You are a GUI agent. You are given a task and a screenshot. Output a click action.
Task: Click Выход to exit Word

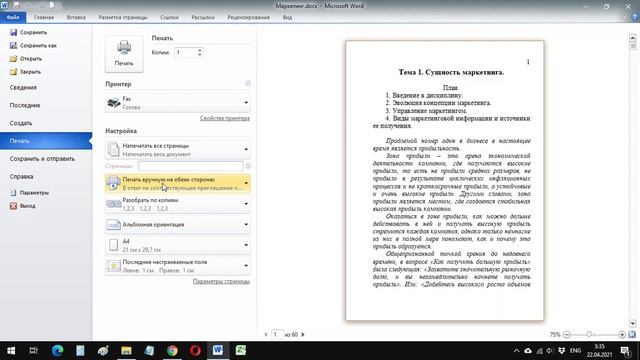[23, 206]
